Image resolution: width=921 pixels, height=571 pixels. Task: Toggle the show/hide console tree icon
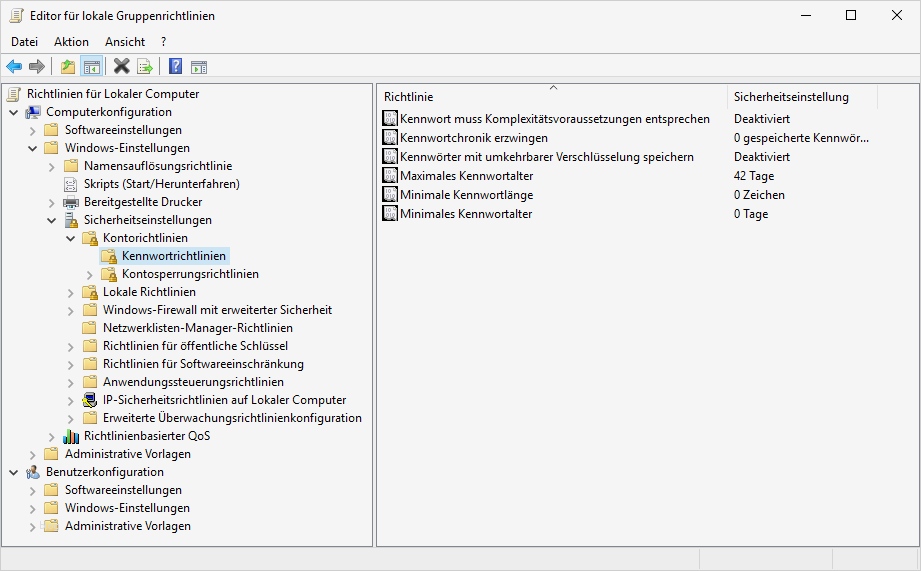pyautogui.click(x=91, y=67)
